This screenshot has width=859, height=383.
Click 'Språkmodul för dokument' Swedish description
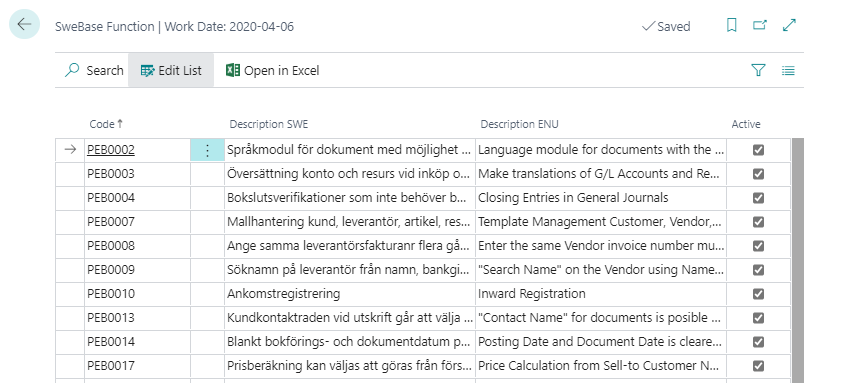click(350, 150)
